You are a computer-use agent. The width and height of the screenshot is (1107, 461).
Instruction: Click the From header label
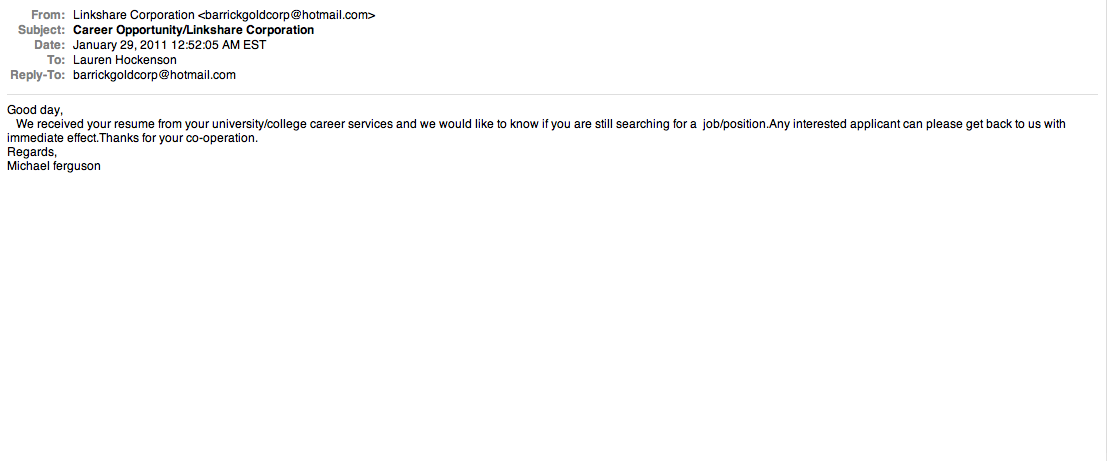(48, 15)
